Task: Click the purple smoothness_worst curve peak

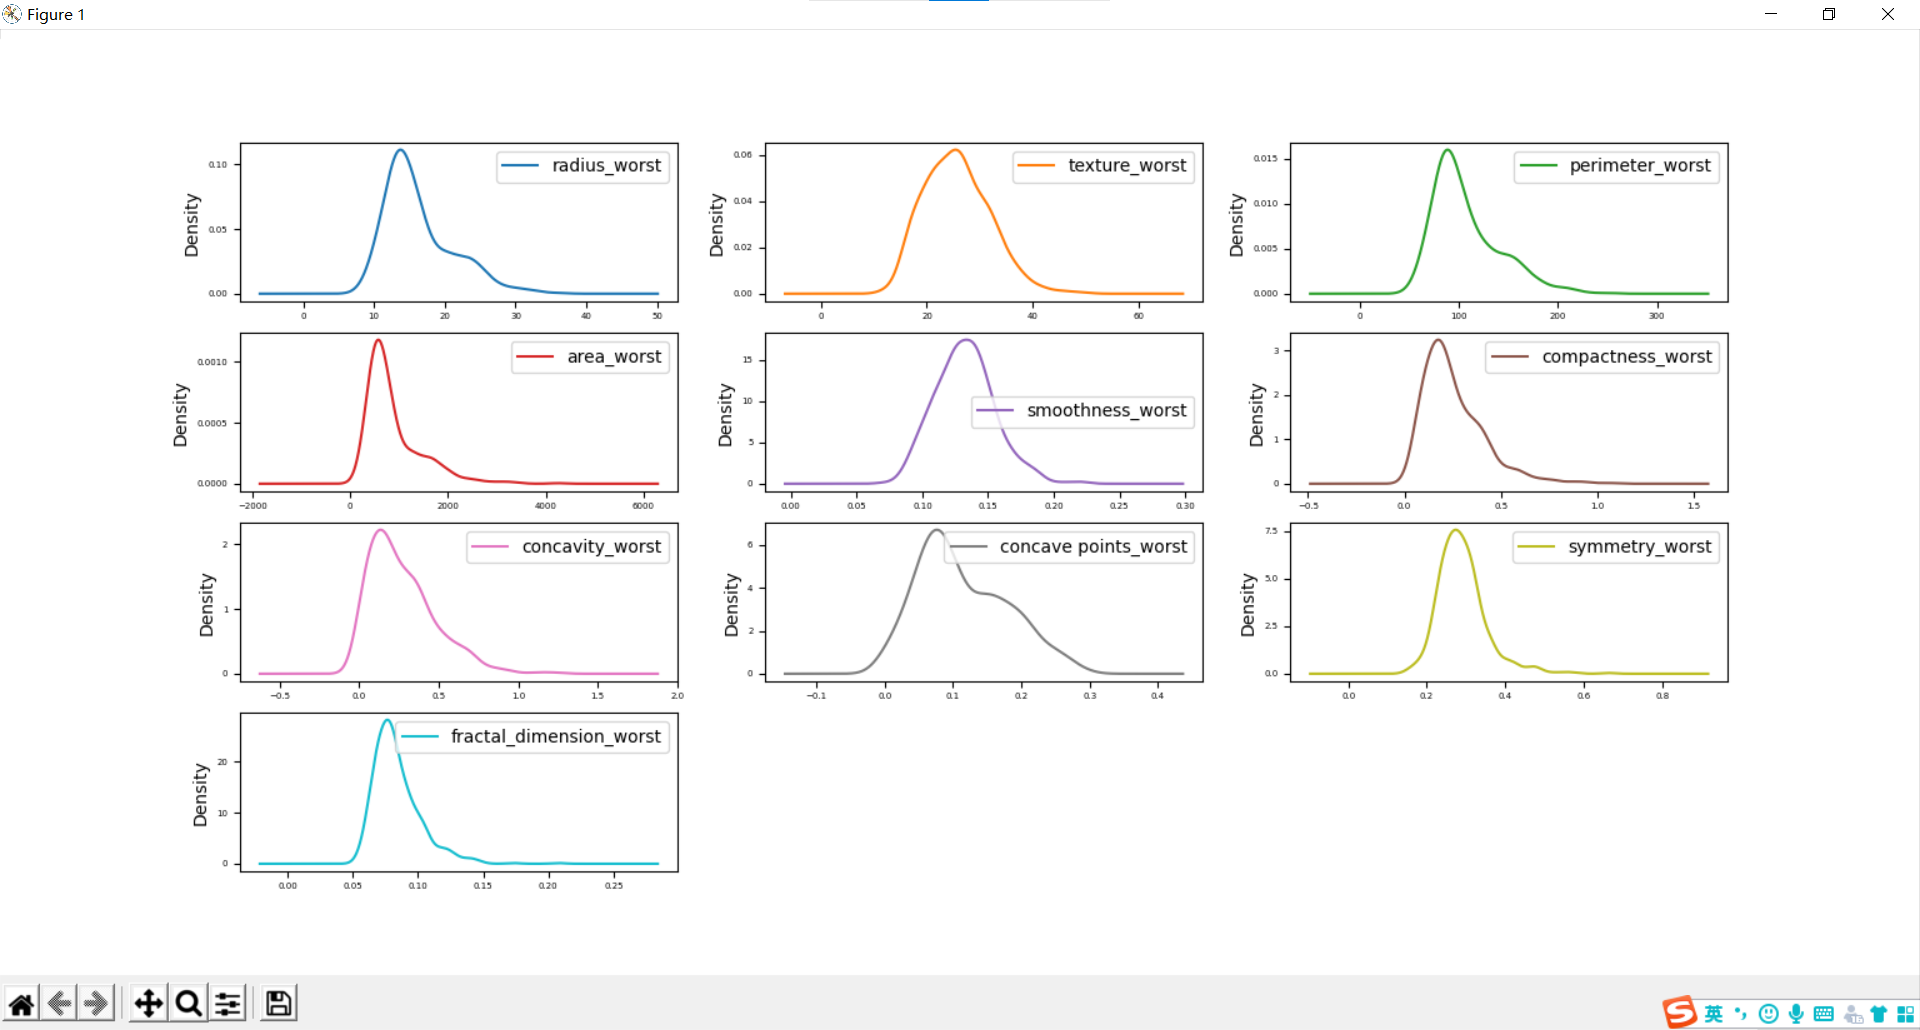Action: 966,341
